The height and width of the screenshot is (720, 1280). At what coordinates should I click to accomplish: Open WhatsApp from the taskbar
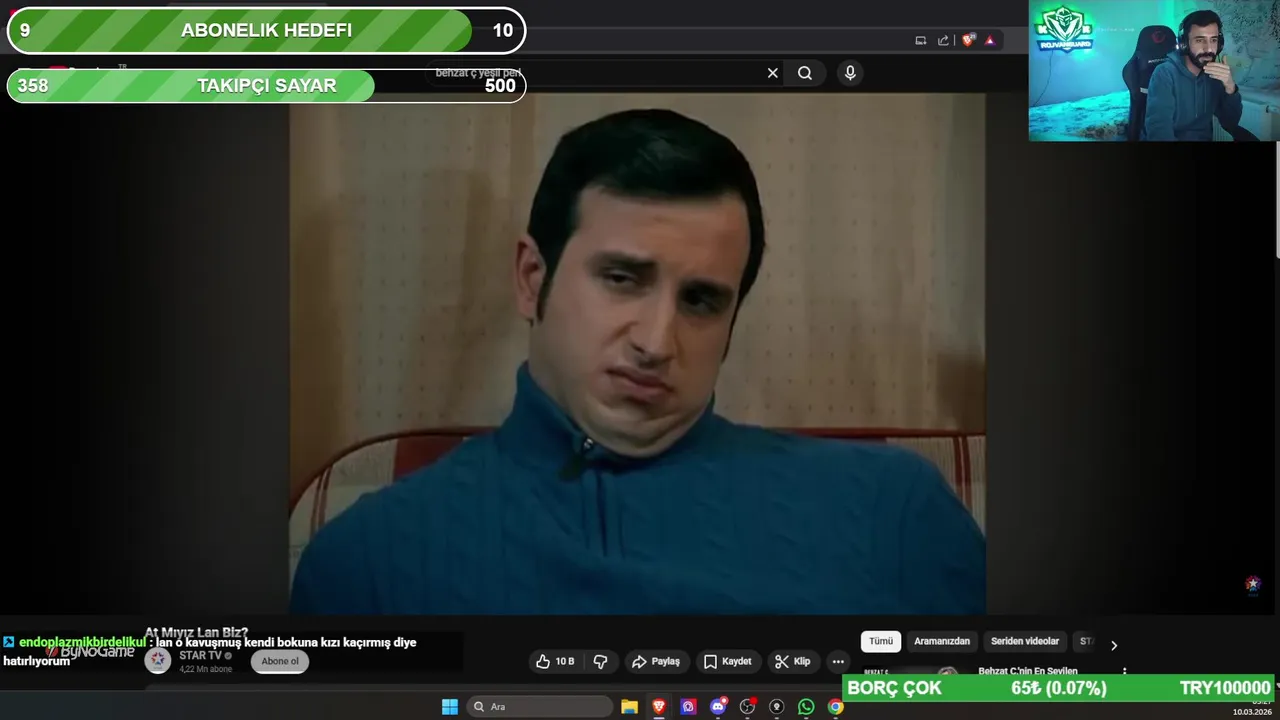coord(806,707)
